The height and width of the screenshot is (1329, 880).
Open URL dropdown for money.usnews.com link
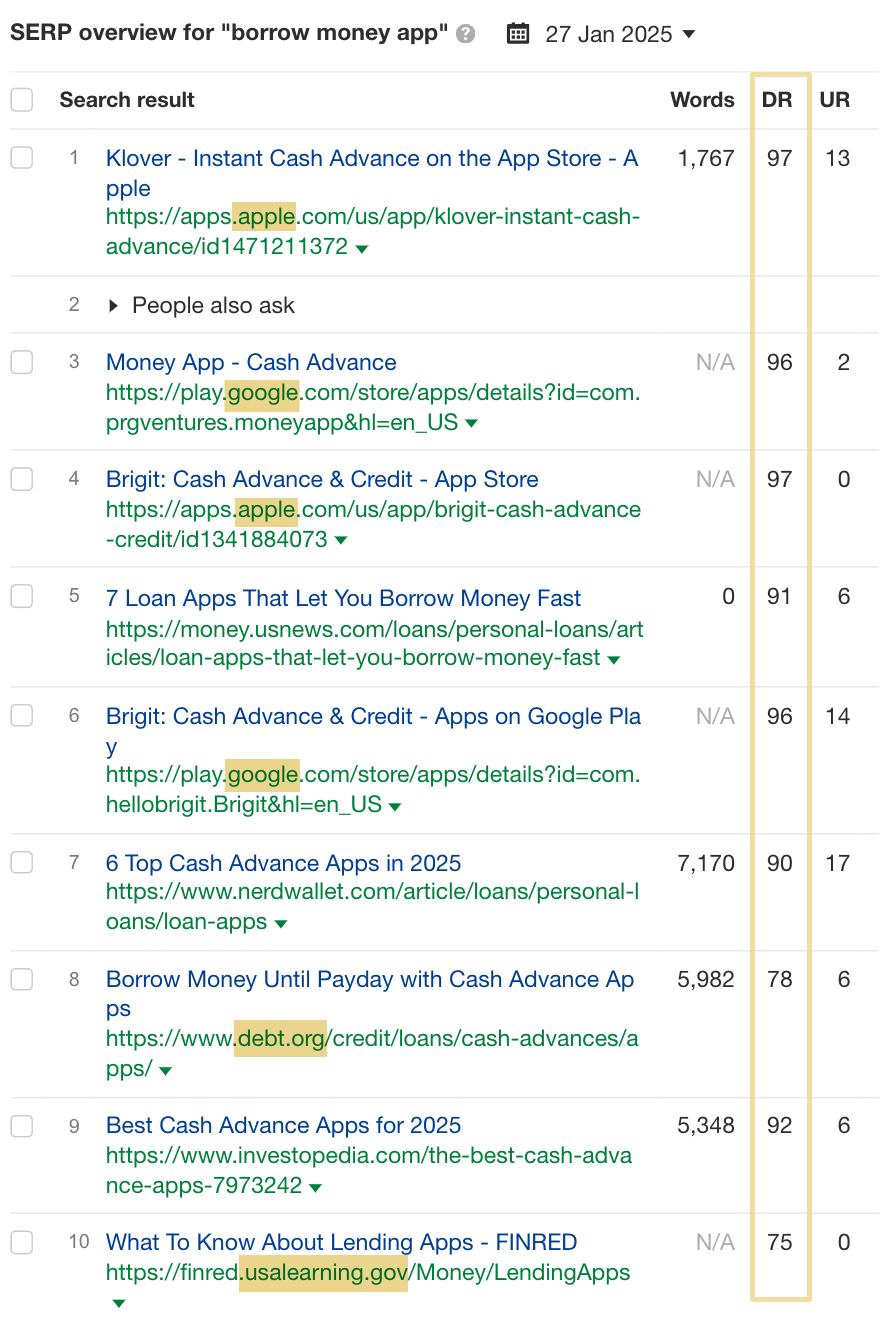(614, 659)
